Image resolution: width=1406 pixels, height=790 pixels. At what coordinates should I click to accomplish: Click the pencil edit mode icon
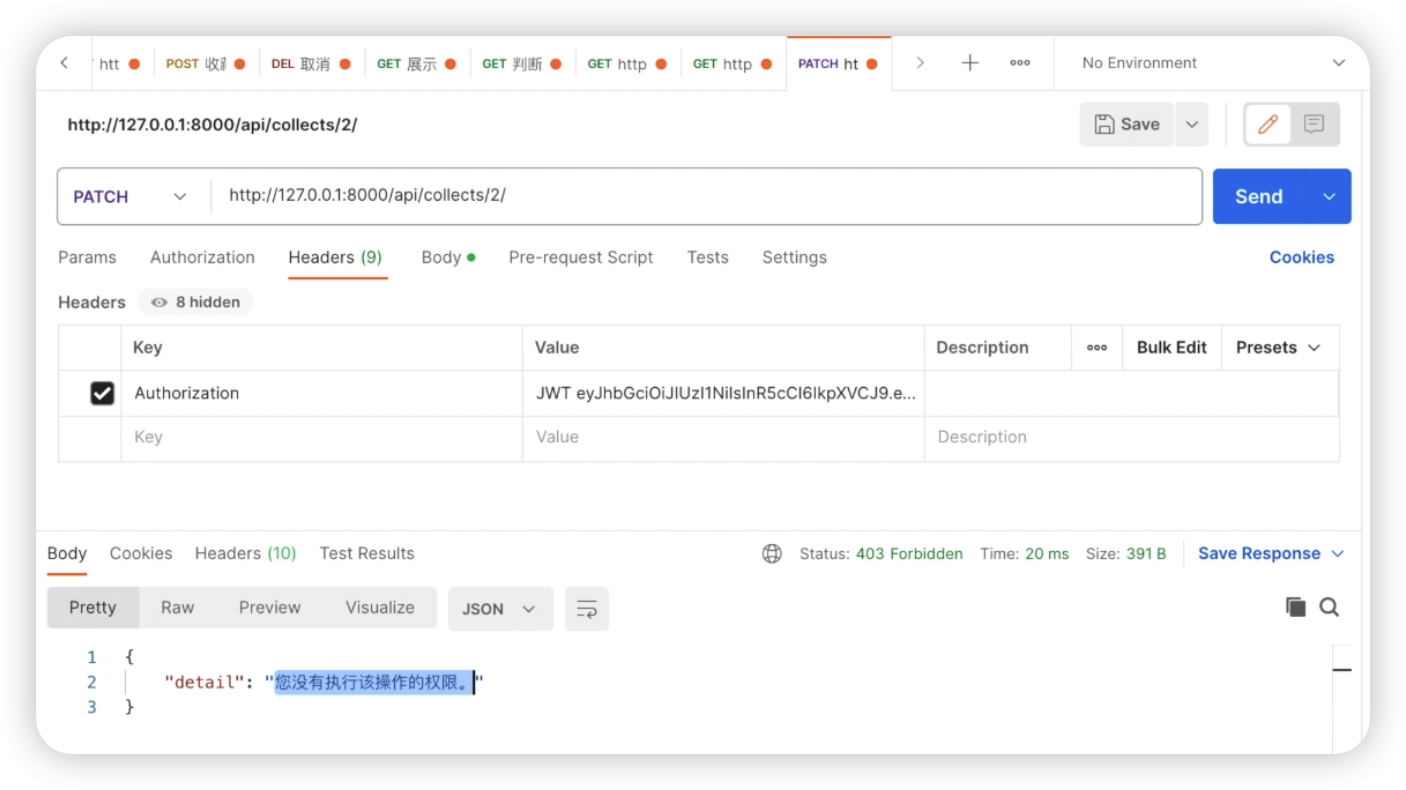pyautogui.click(x=1268, y=124)
